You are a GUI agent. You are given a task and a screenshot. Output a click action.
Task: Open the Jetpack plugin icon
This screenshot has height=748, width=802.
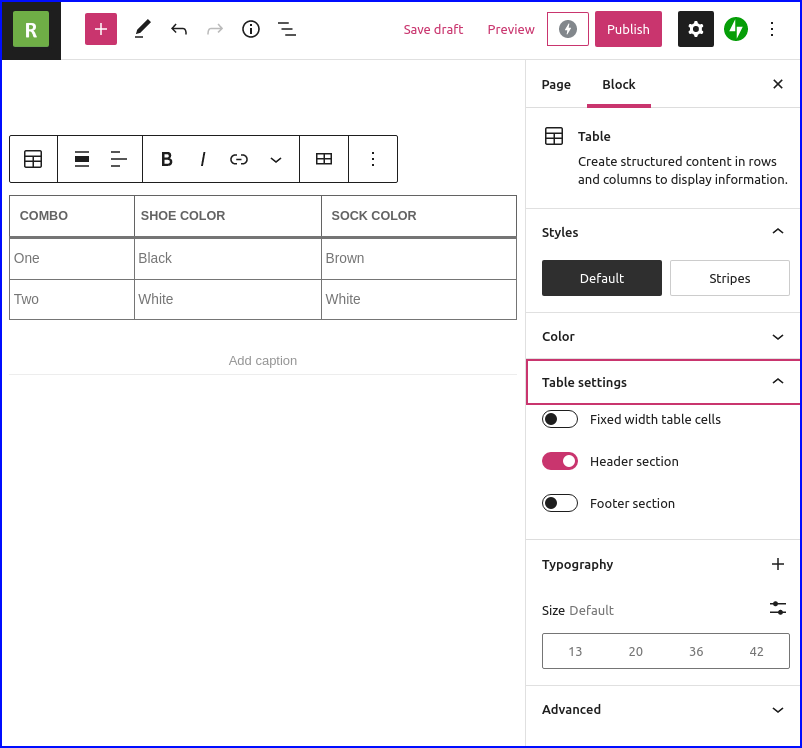(736, 29)
